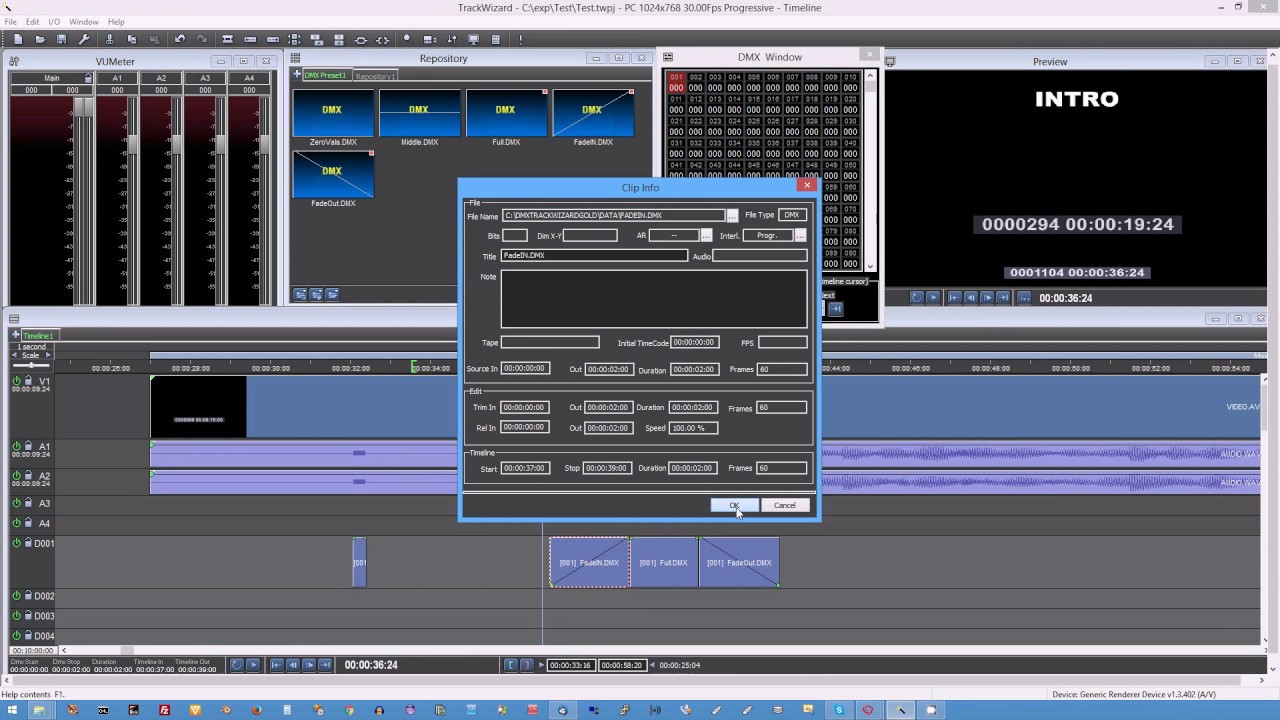
Task: Browse file with button next to File Name
Action: tap(732, 215)
